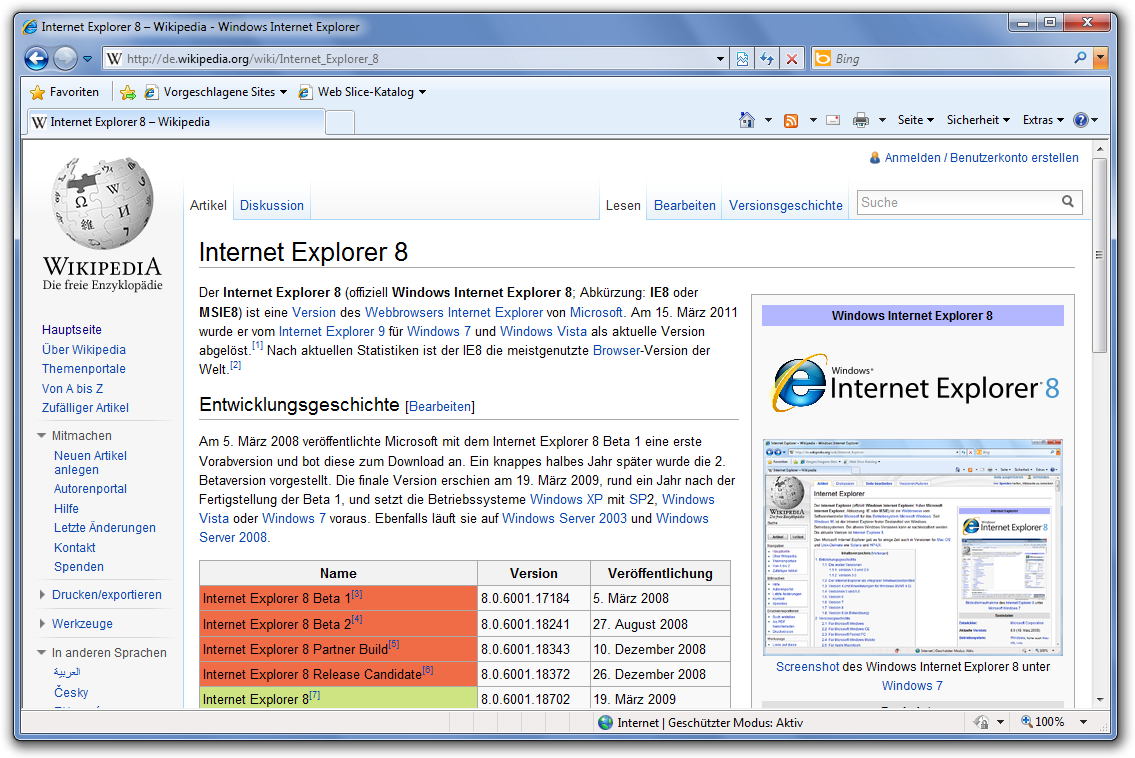Screen dimensions: 1135x758
Task: Click inside the URL address field
Action: pos(409,59)
